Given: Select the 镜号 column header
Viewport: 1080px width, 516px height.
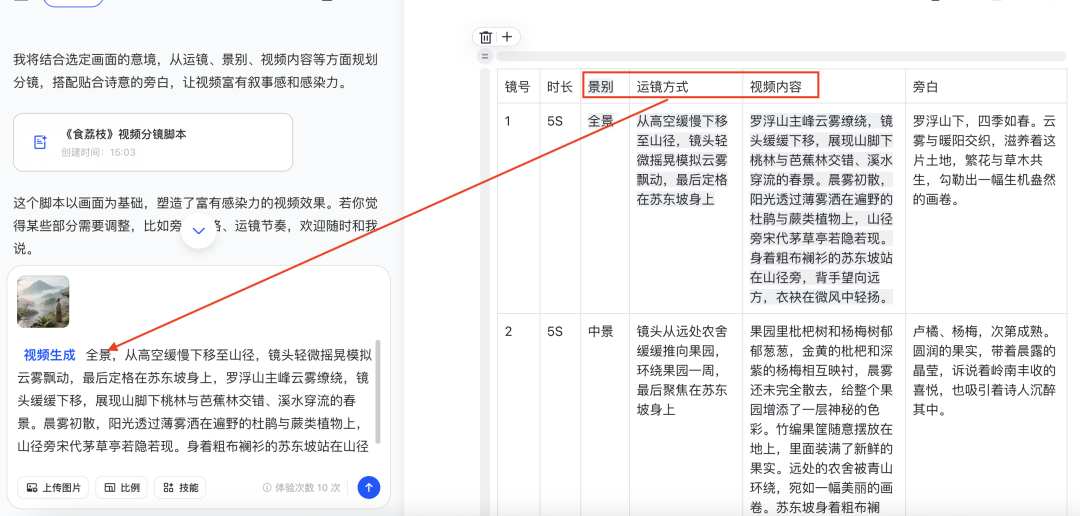Looking at the screenshot, I should tap(519, 87).
